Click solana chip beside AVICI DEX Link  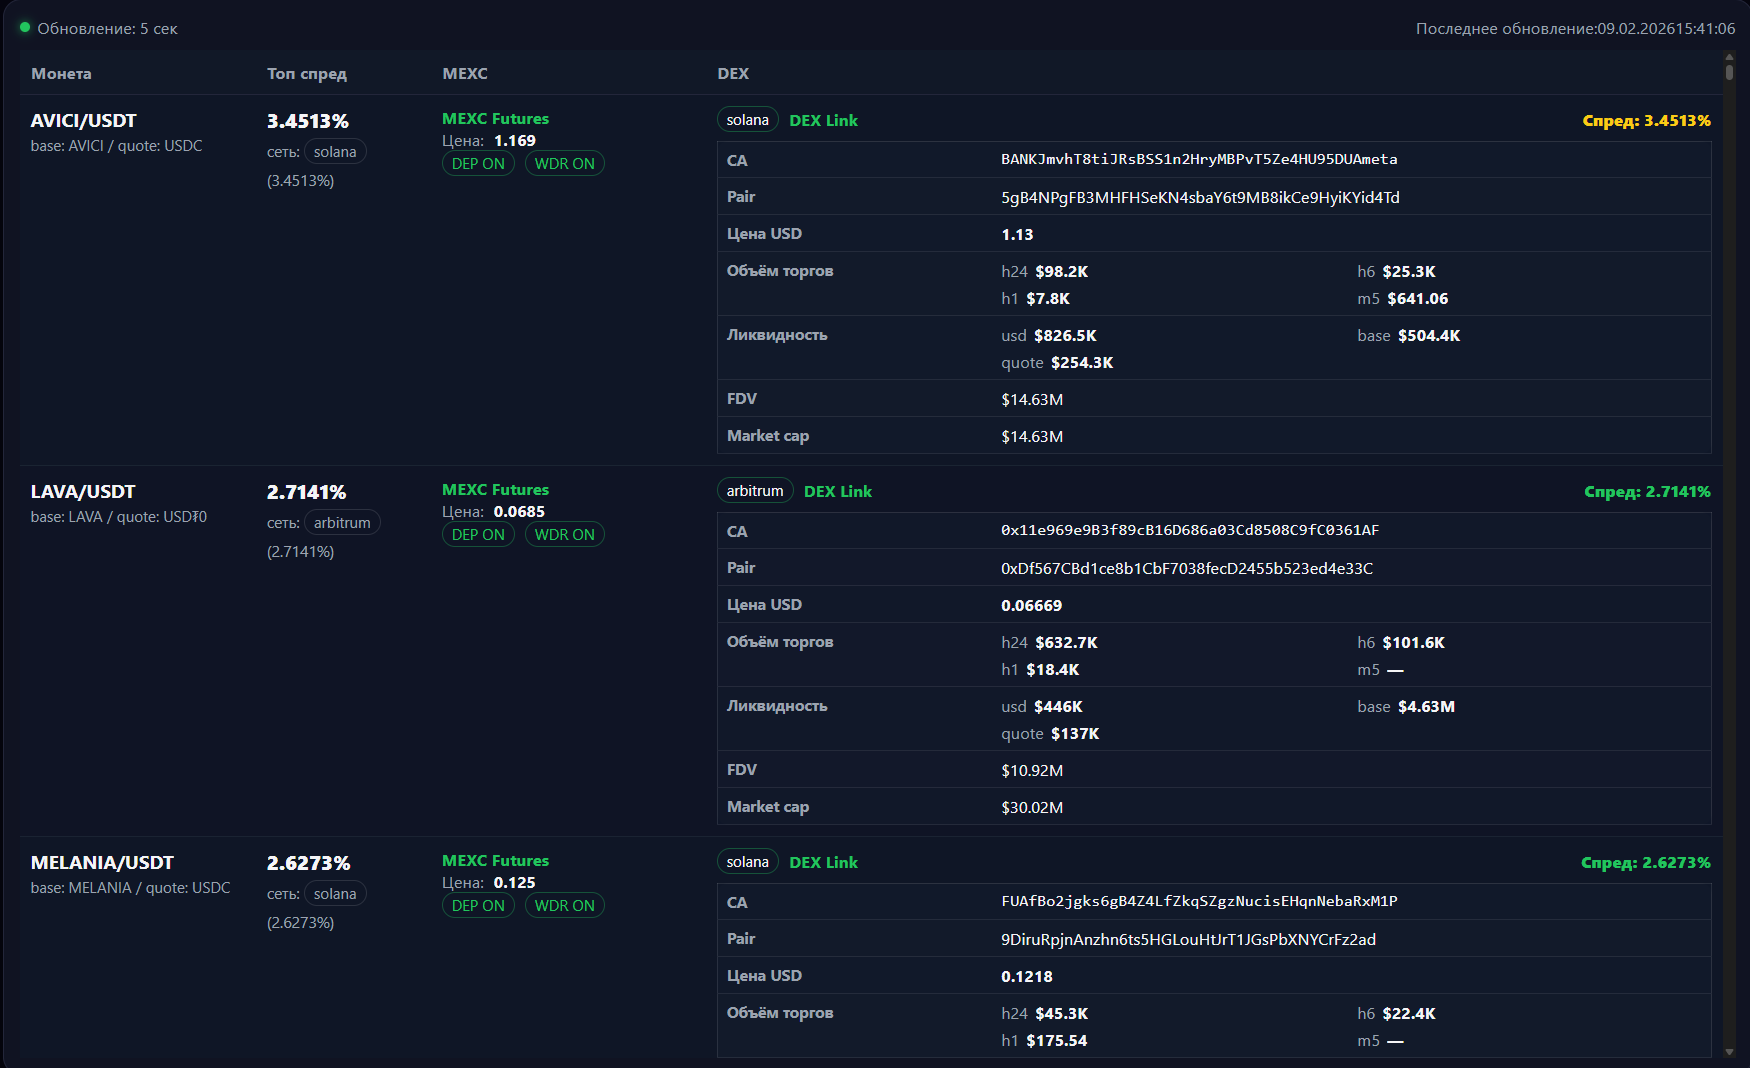tap(748, 120)
